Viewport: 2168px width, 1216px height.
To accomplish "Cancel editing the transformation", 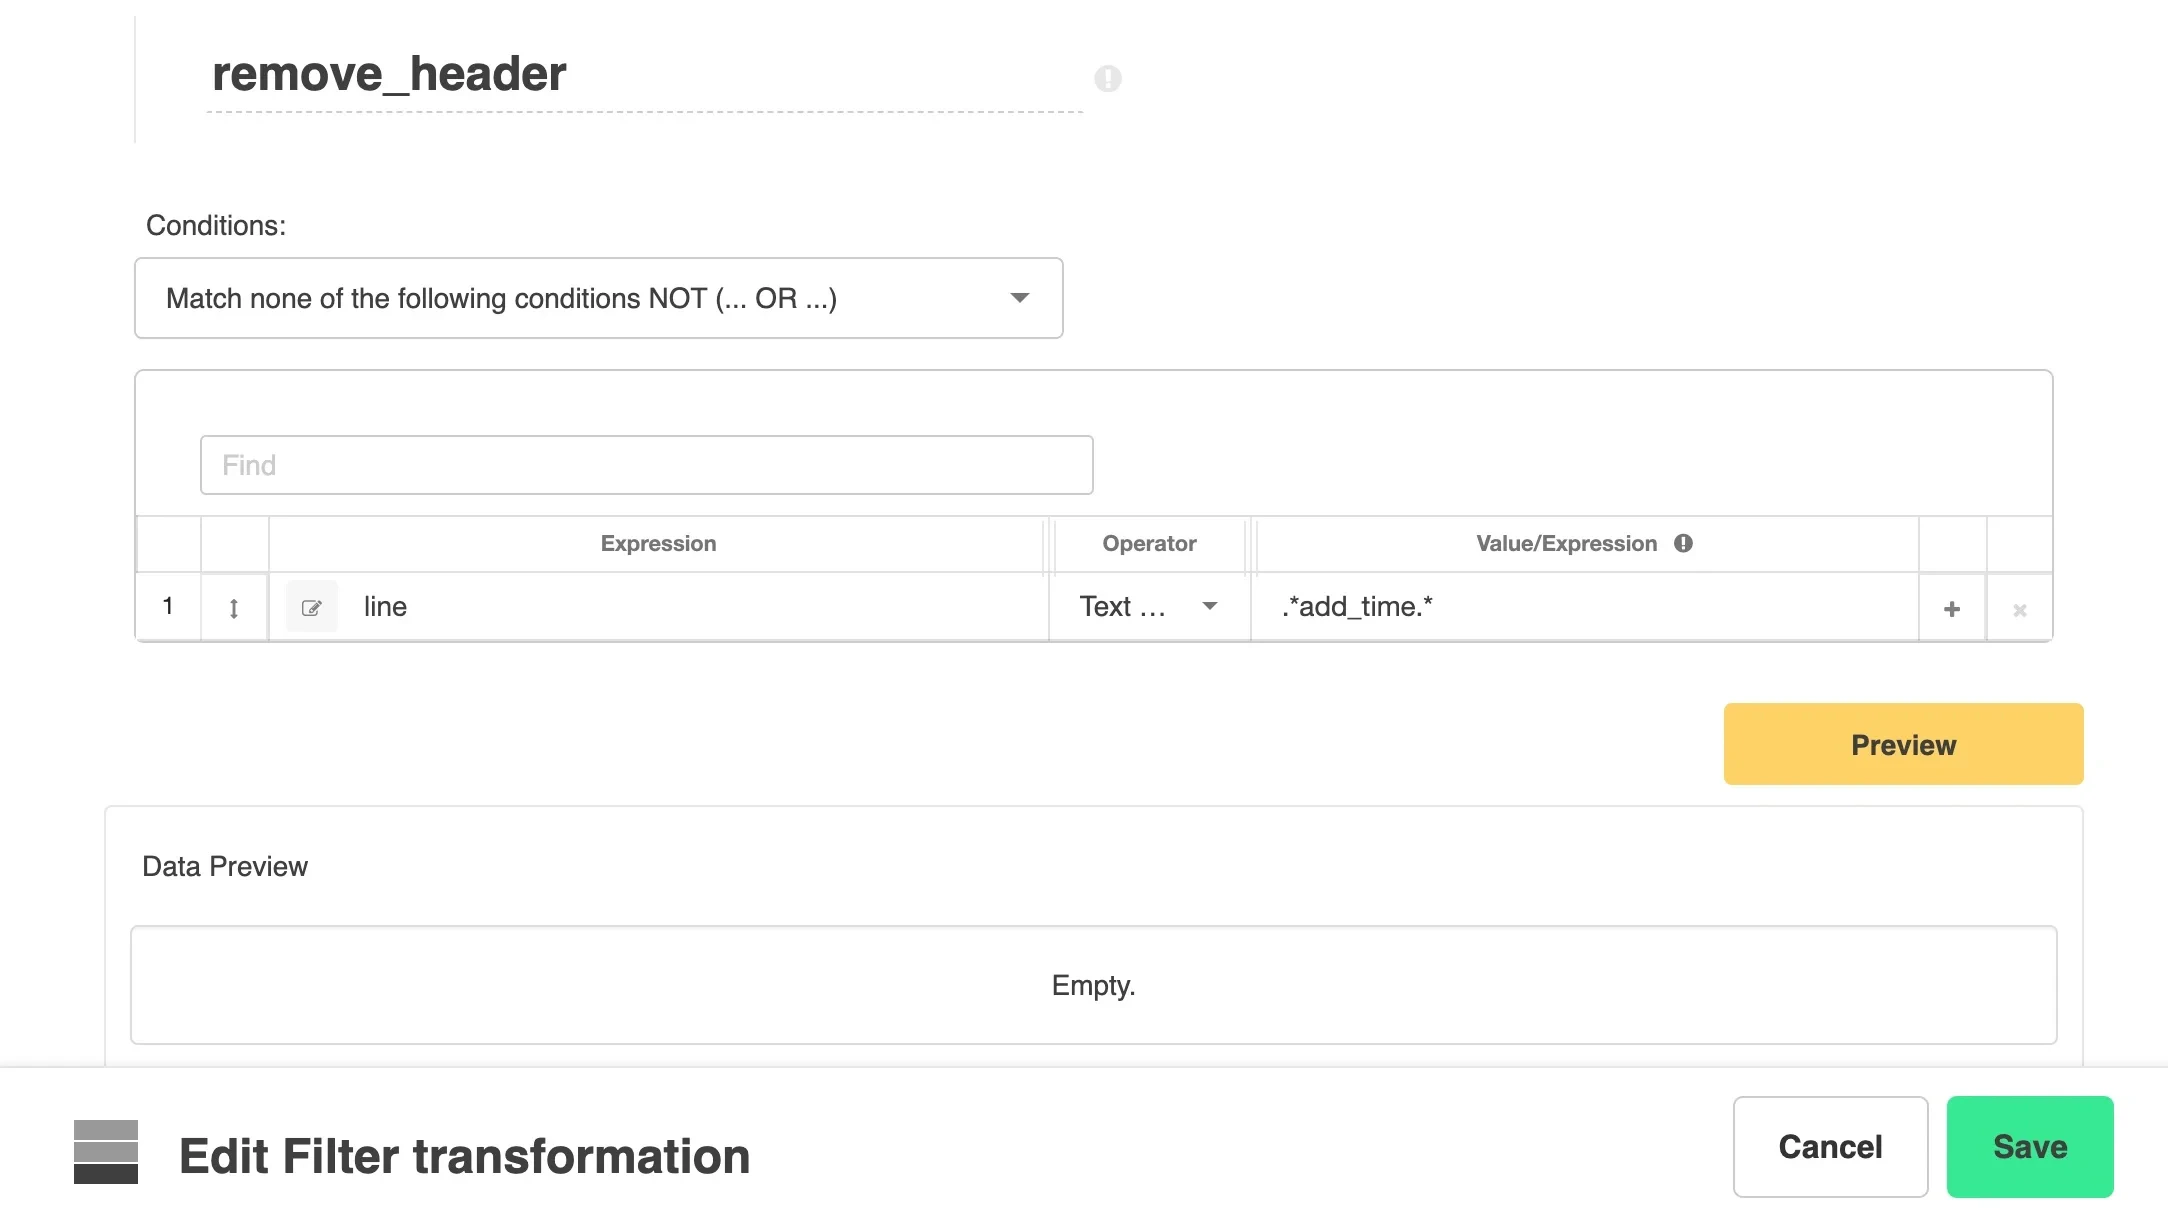I will (x=1830, y=1147).
